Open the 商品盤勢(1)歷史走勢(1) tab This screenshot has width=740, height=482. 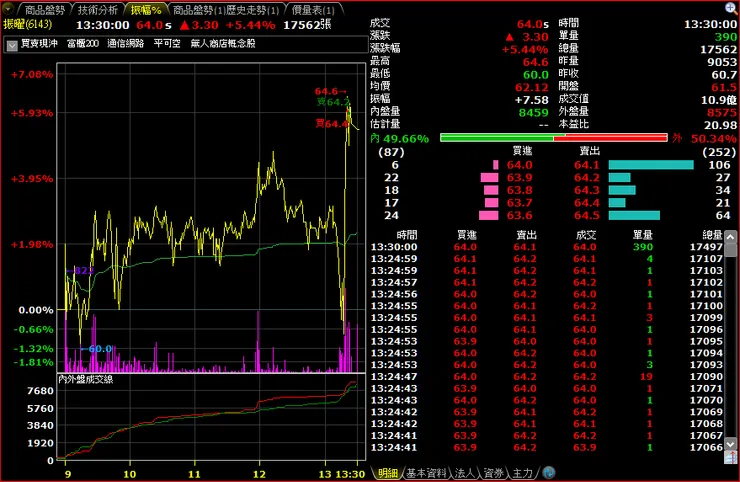pyautogui.click(x=226, y=10)
